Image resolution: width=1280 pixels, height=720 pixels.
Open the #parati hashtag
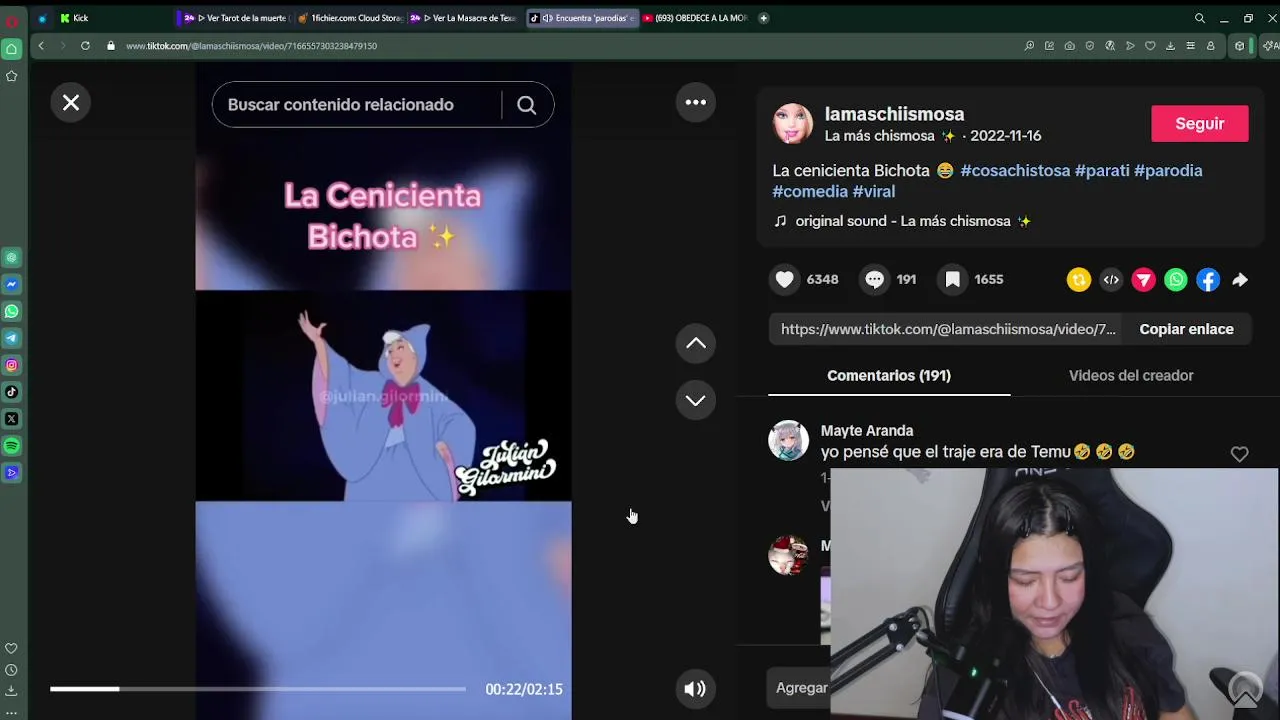pos(1102,171)
